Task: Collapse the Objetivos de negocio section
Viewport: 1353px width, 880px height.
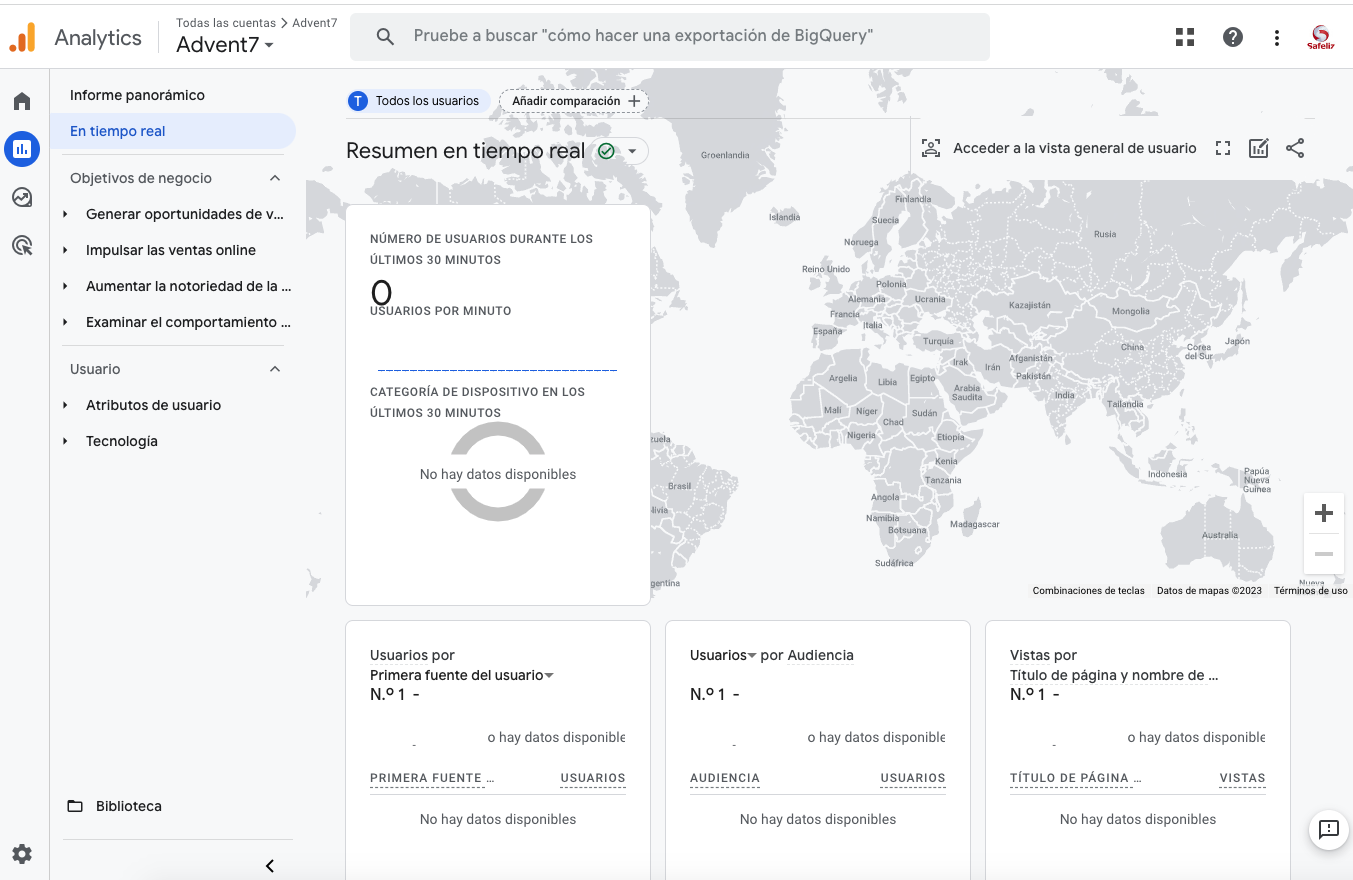Action: [x=275, y=178]
